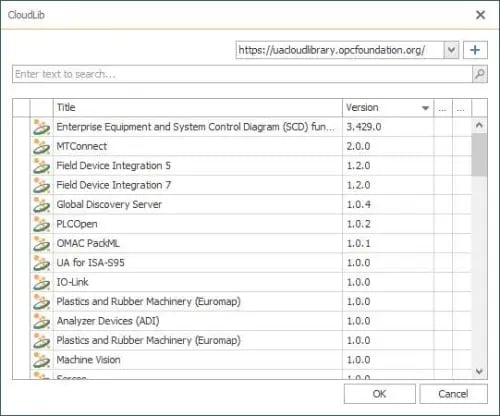The height and width of the screenshot is (416, 500).
Task: Select the PLCOpen entry
Action: coord(77,224)
